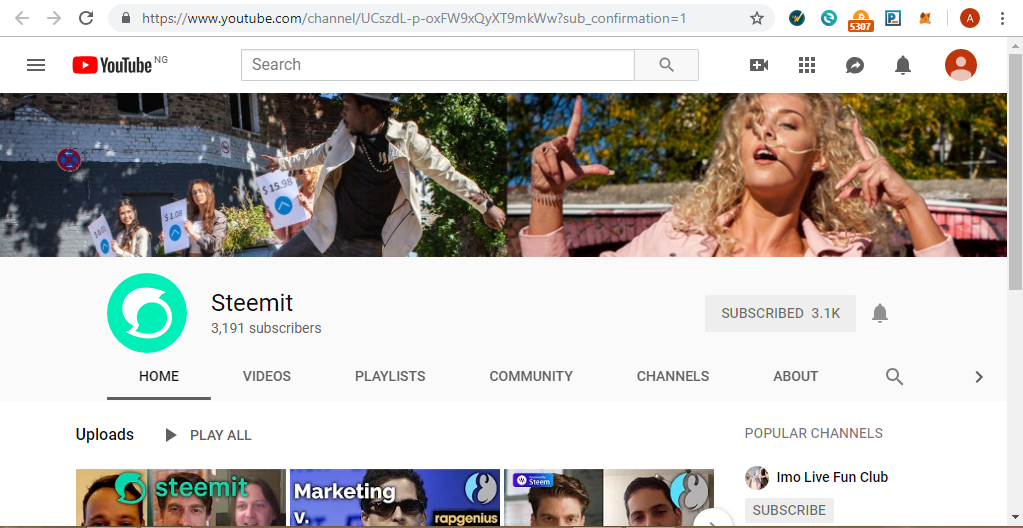Screen dimensions: 1023x528
Task: Click the search magnifier button
Action: click(666, 65)
